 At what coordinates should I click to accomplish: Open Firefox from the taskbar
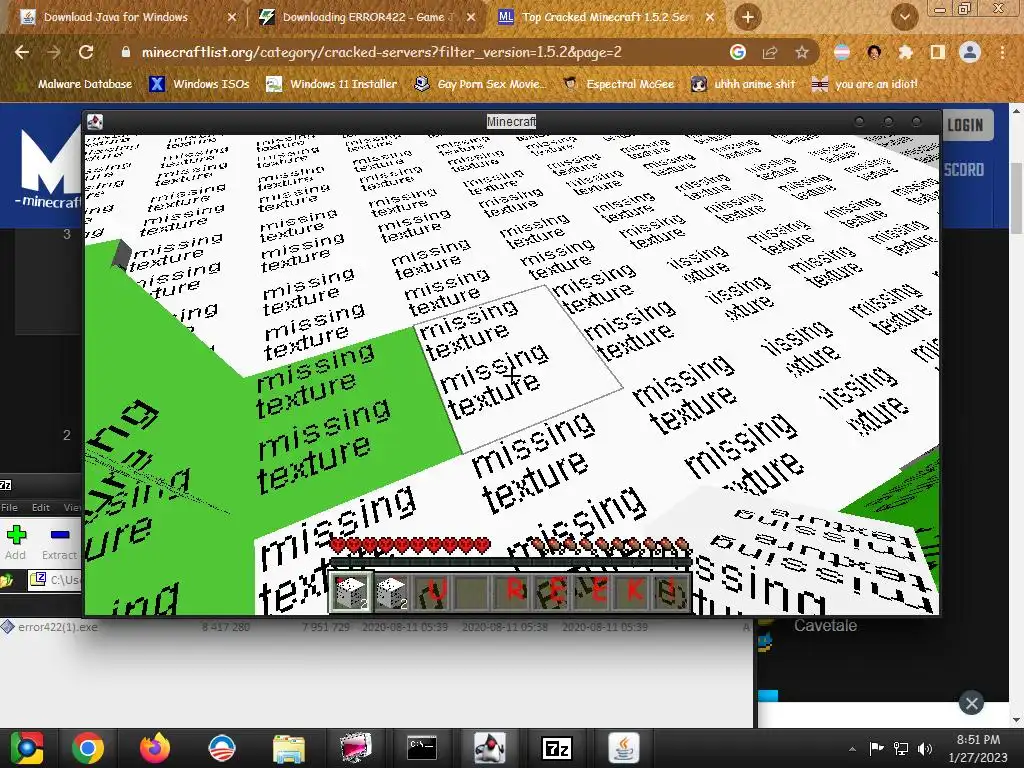click(155, 748)
